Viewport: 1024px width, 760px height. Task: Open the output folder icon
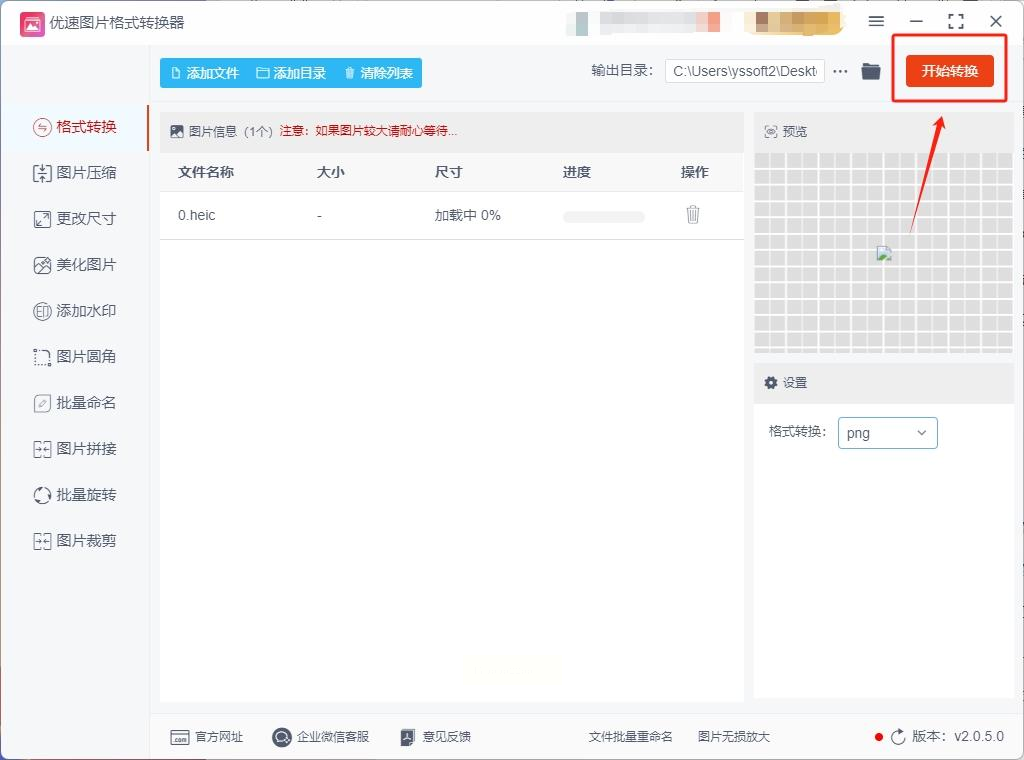point(871,71)
